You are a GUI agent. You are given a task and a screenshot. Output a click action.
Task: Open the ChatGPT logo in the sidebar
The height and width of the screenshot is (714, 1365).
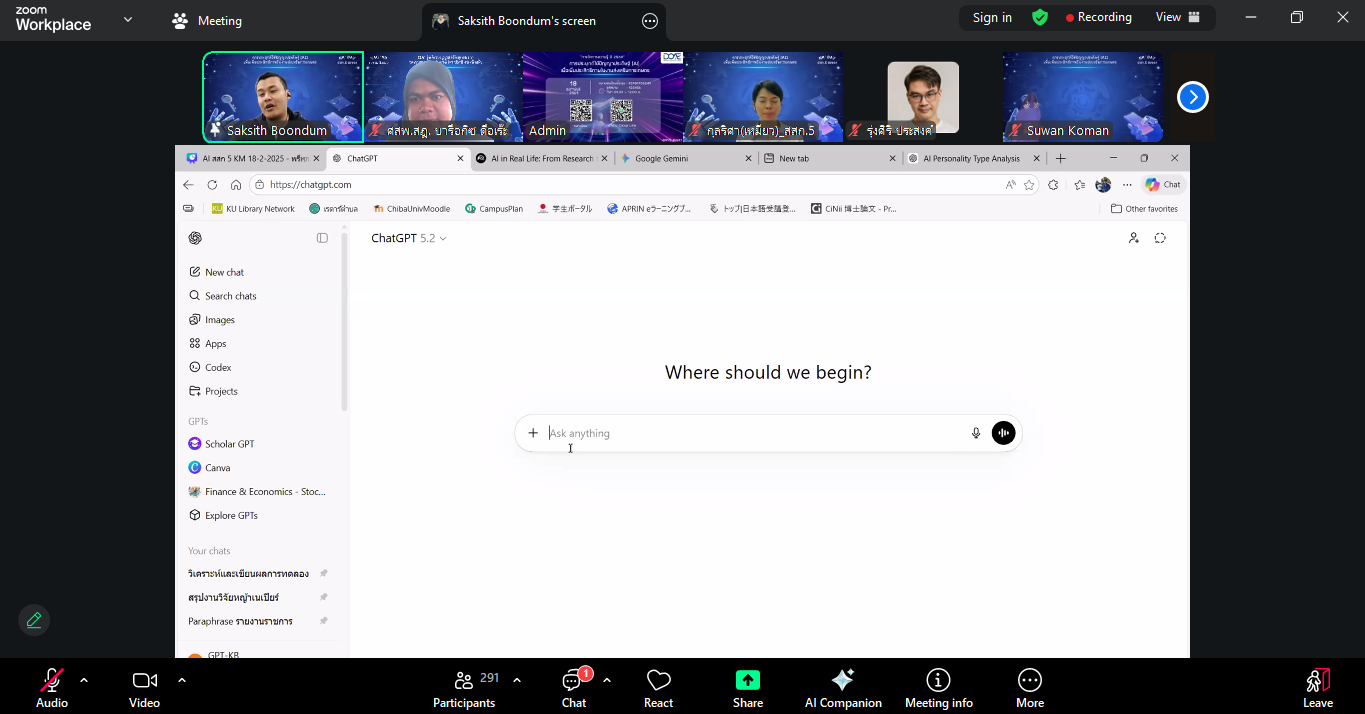(x=195, y=238)
